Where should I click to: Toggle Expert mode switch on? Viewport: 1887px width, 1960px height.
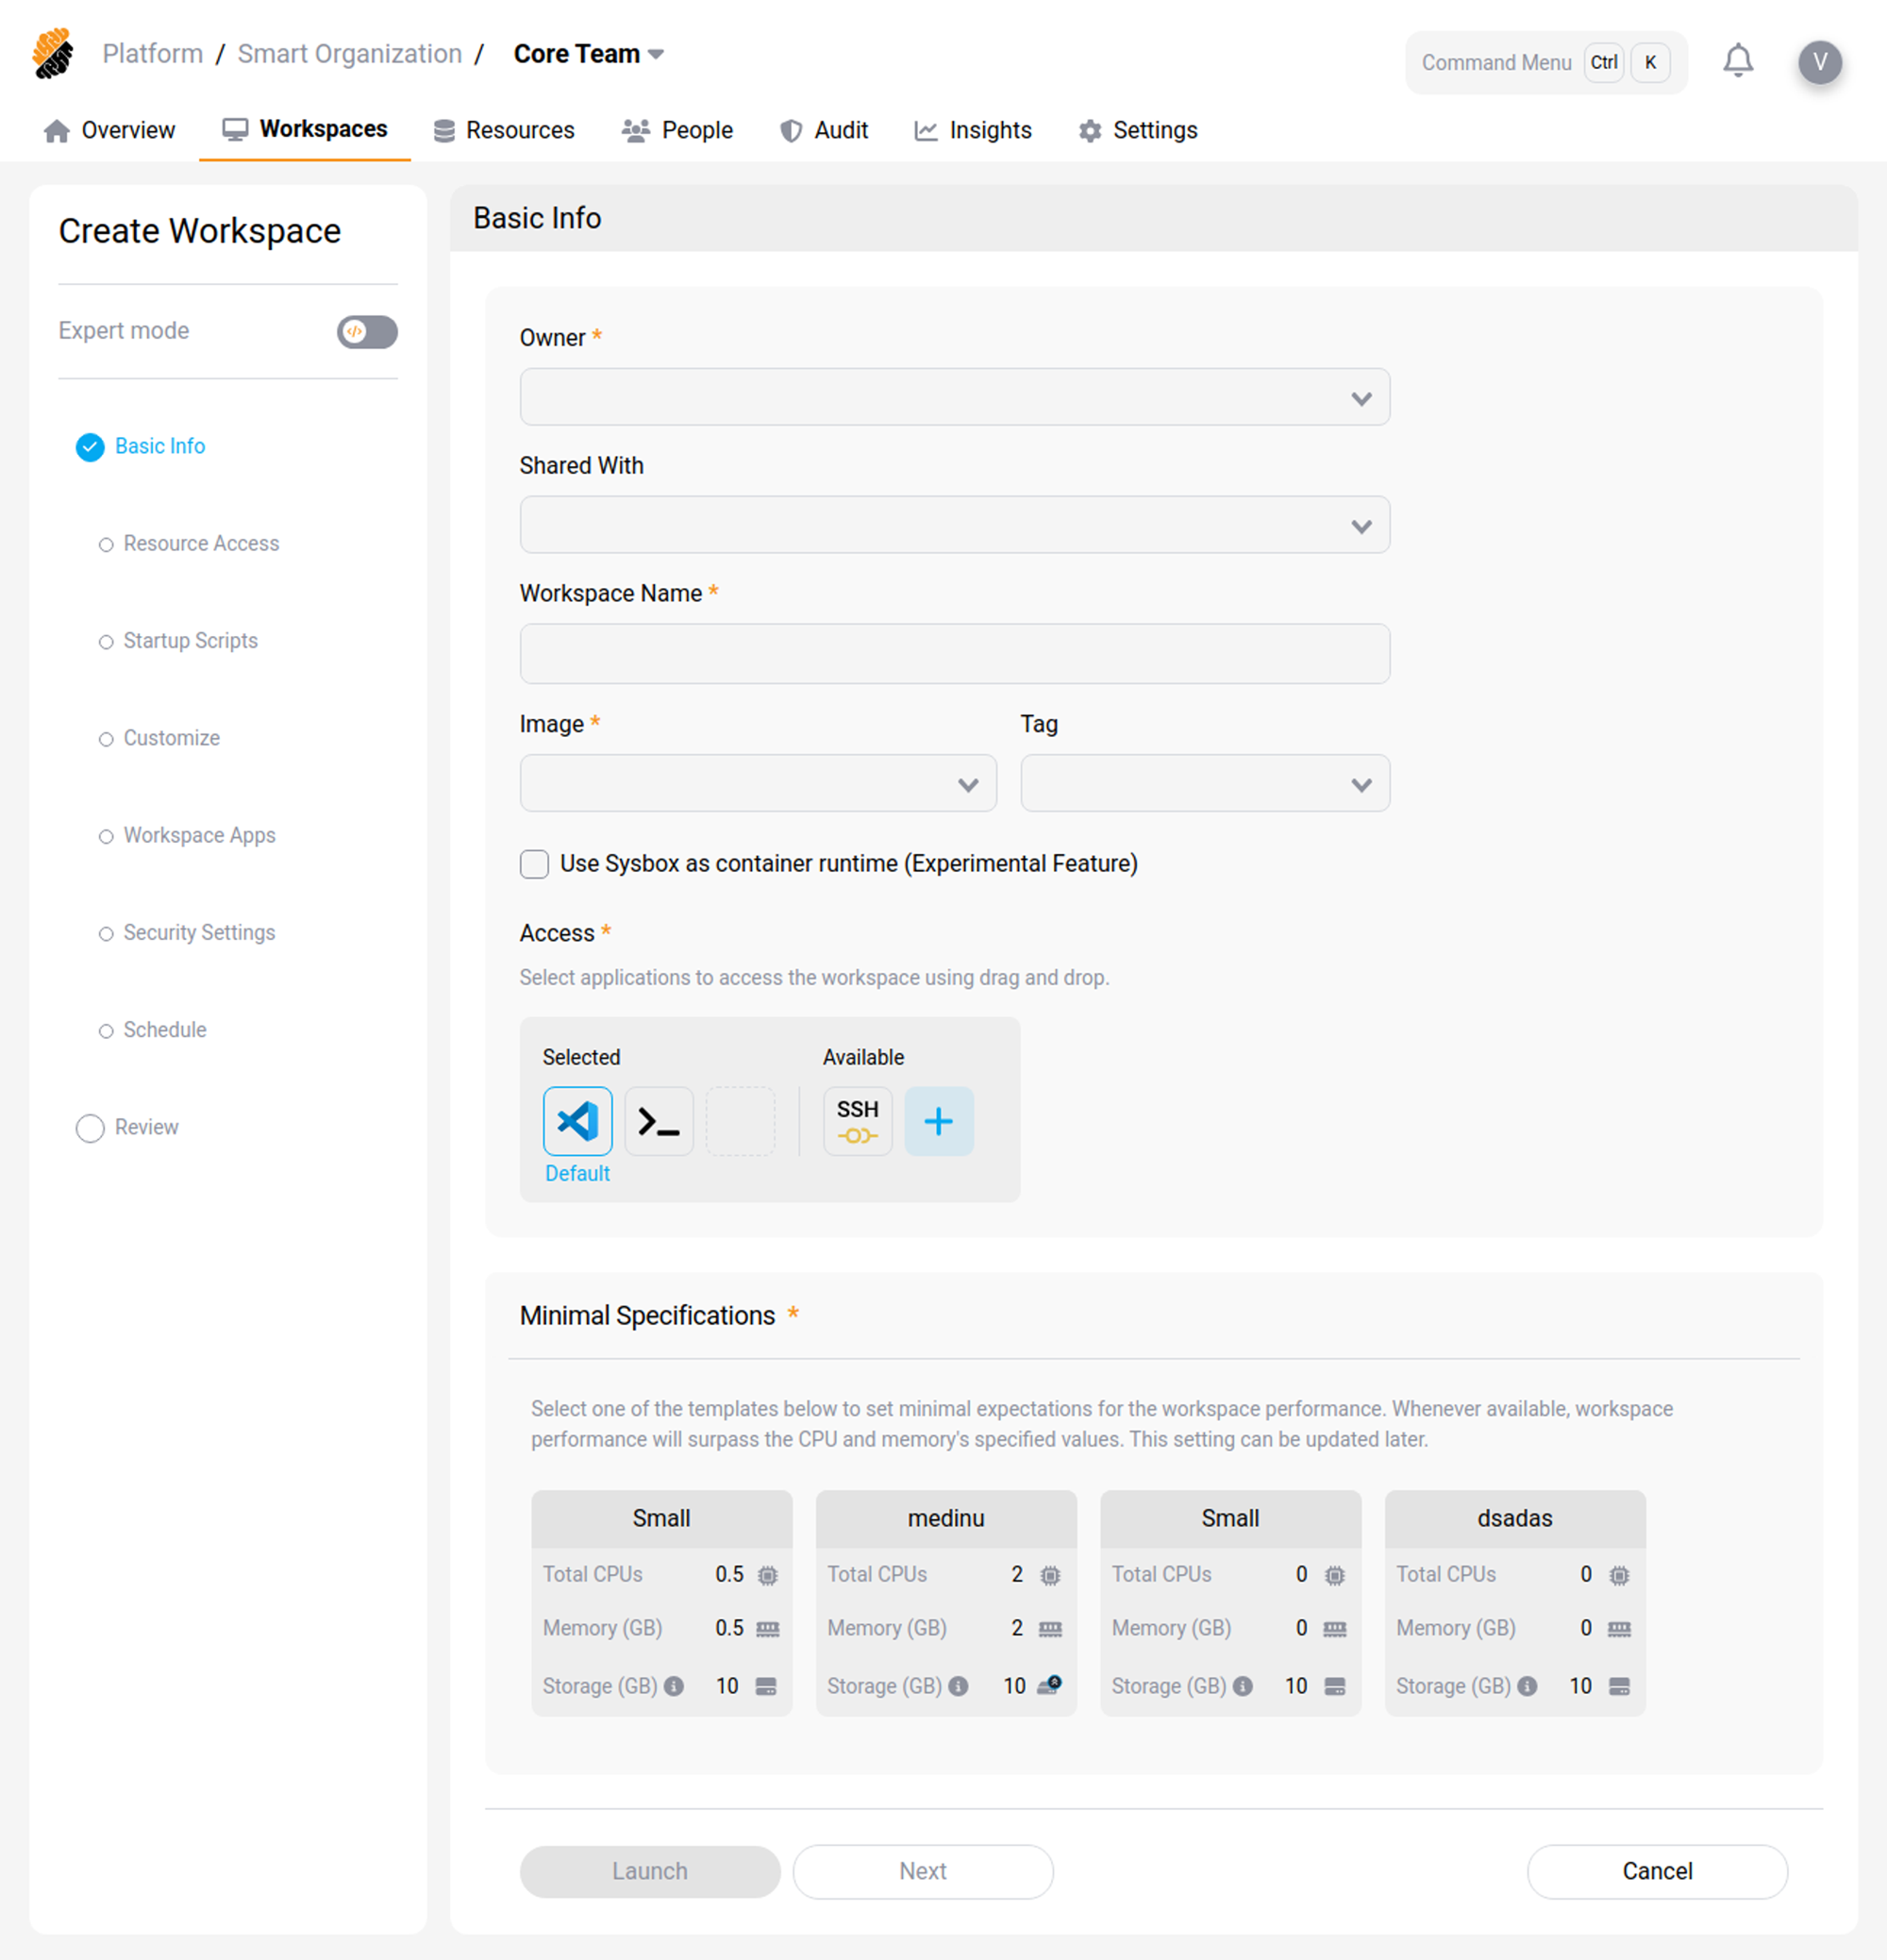[367, 331]
